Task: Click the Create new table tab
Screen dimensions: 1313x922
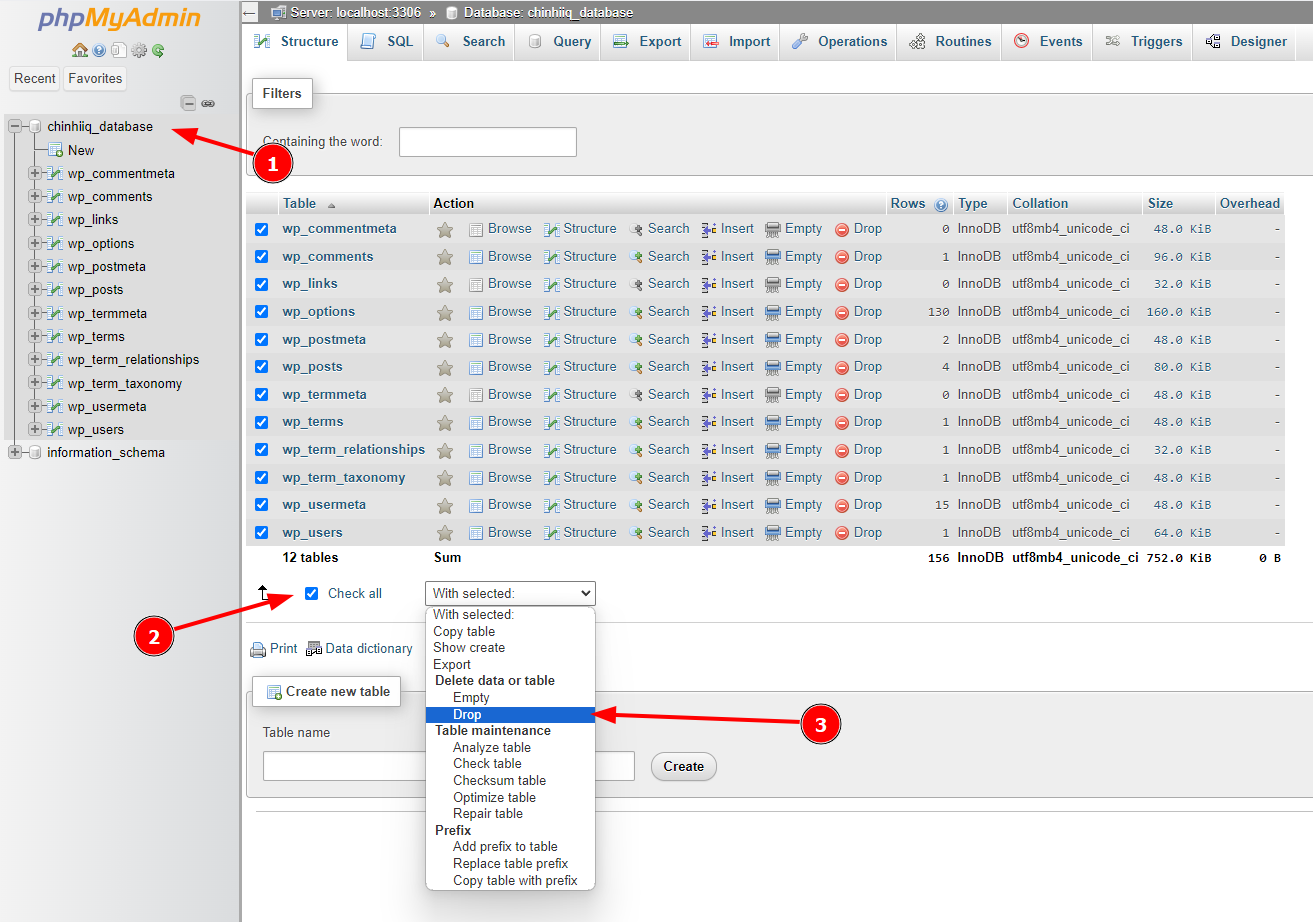Action: tap(327, 692)
